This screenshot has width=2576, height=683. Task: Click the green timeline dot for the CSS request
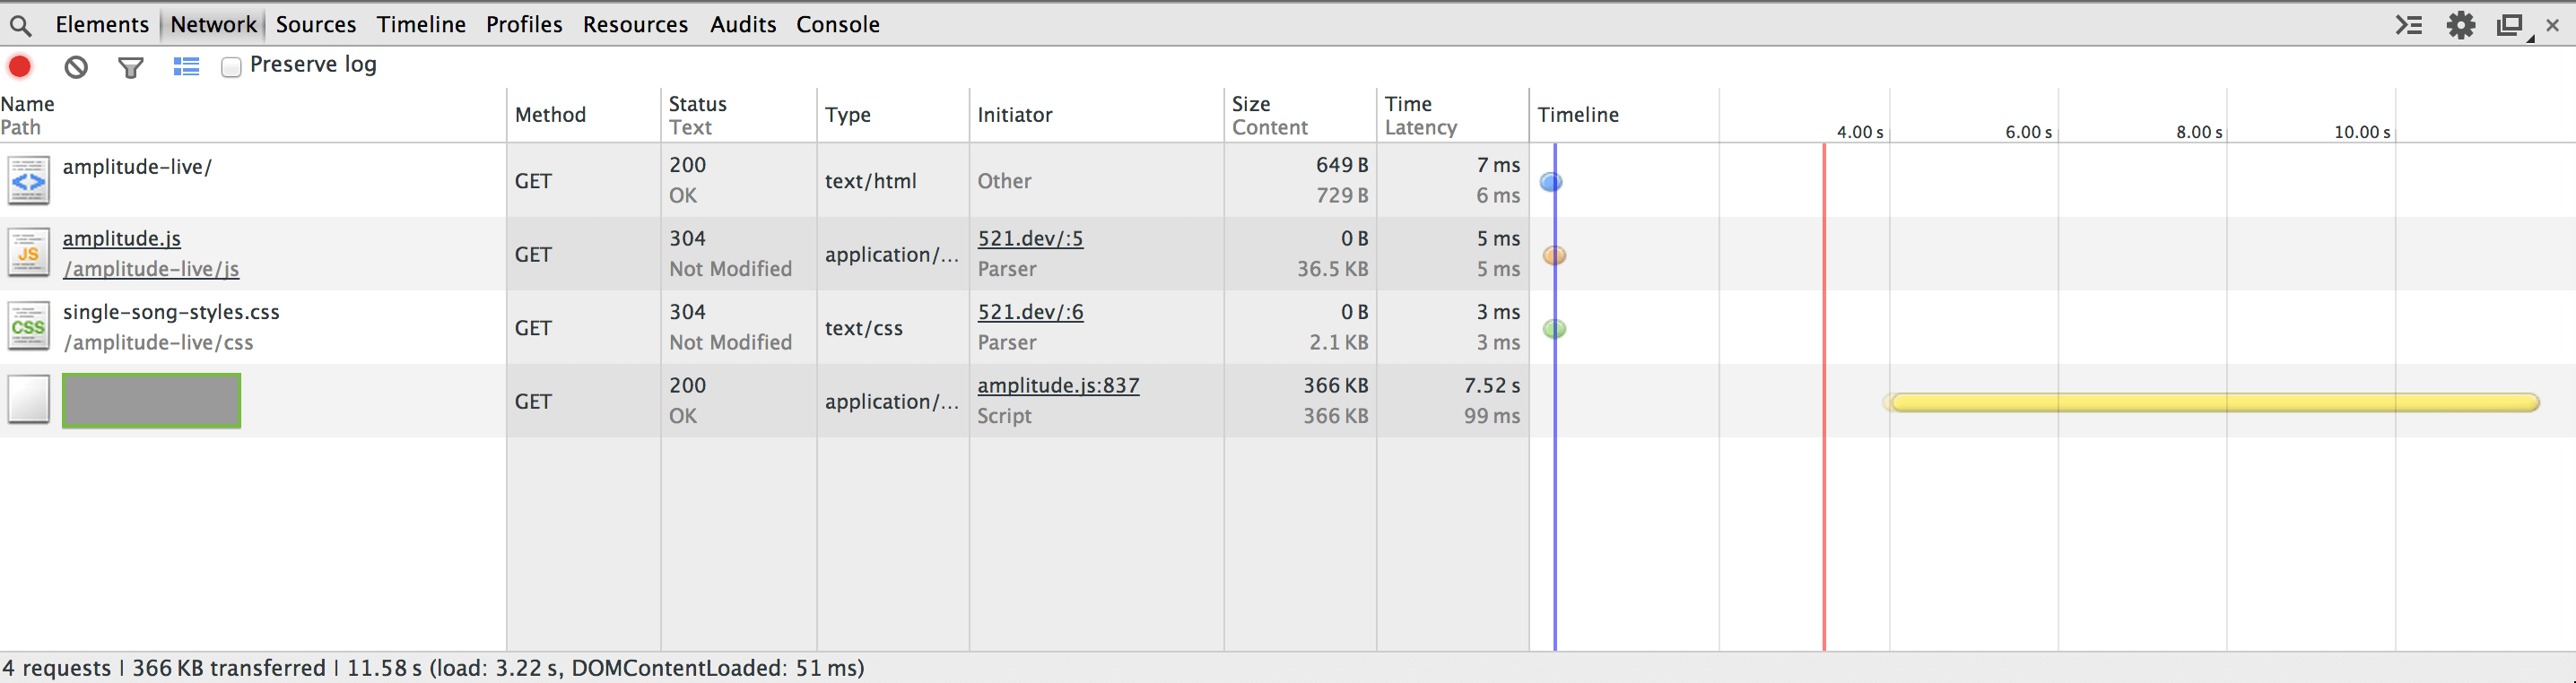click(1554, 329)
